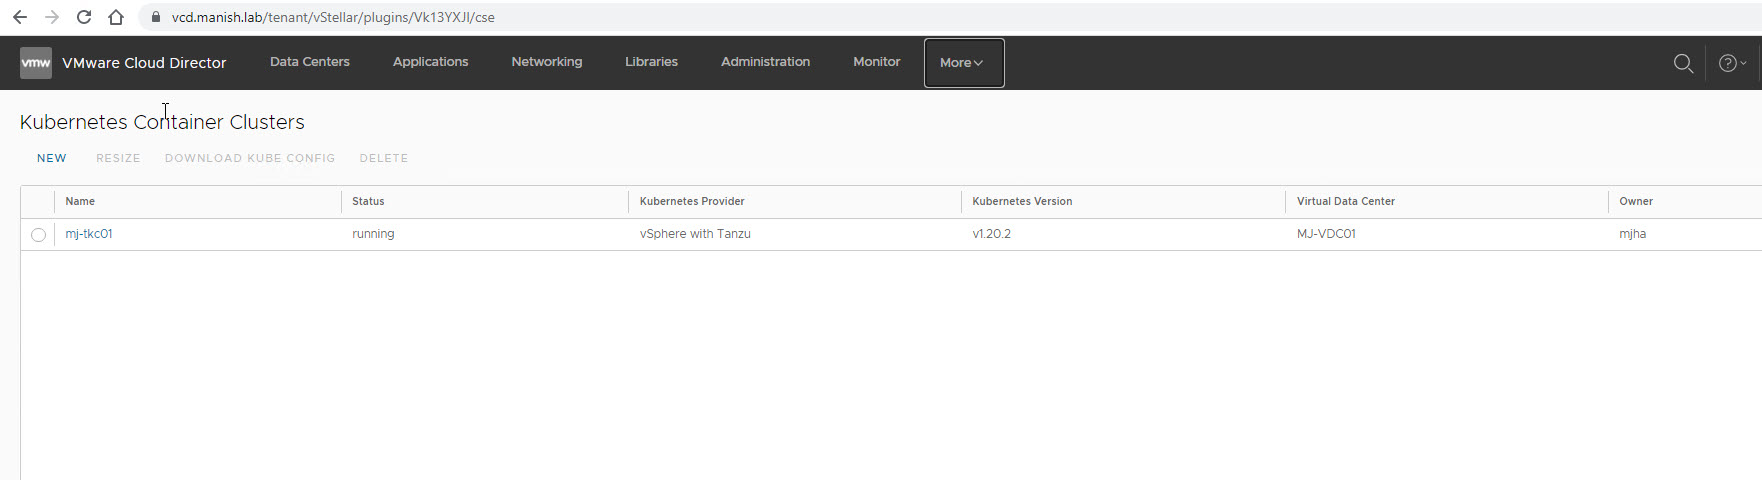The image size is (1762, 480).
Task: Reload the page with the refresh icon
Action: (x=84, y=17)
